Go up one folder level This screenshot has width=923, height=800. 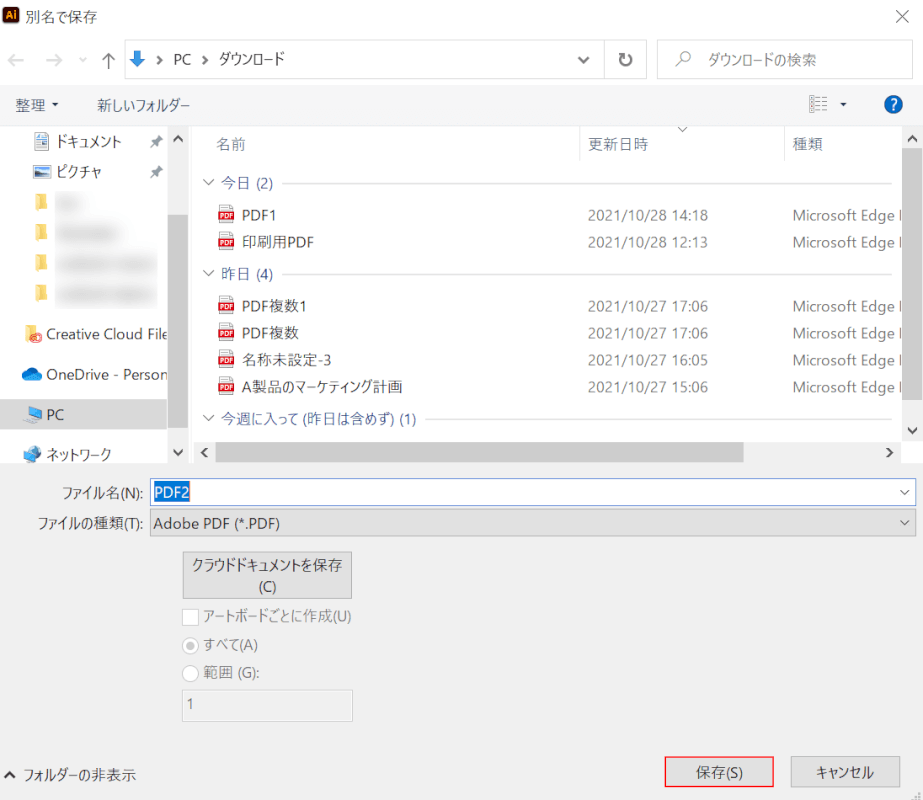point(108,60)
